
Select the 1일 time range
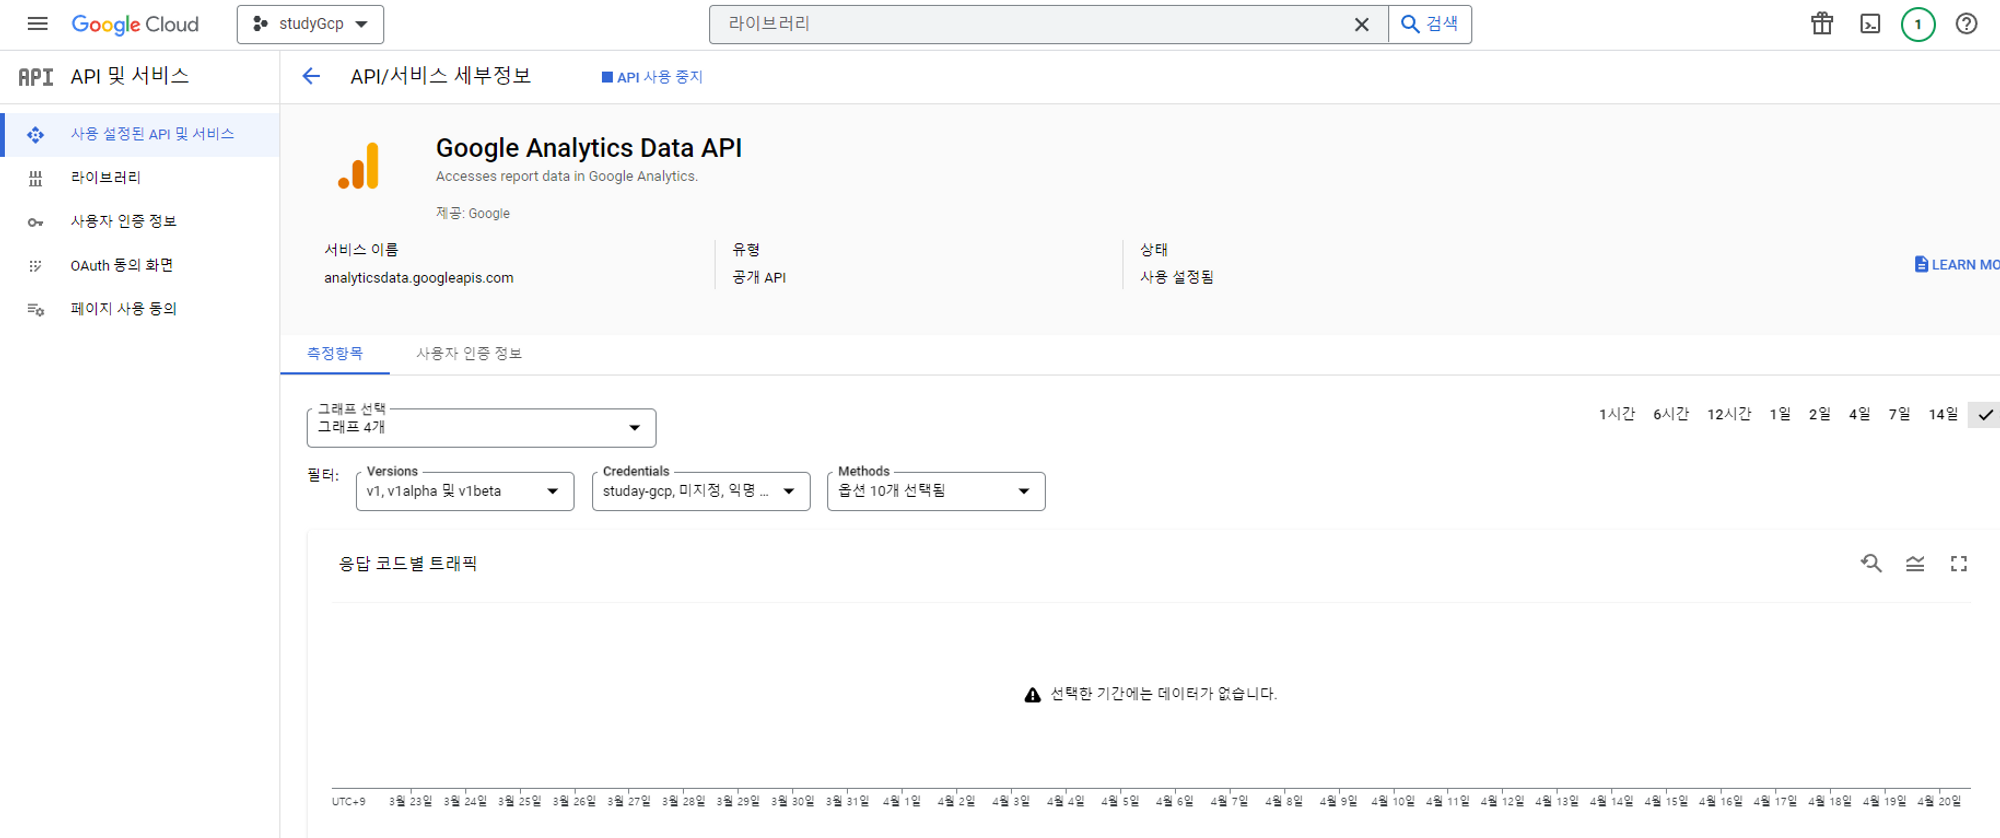(x=1780, y=414)
